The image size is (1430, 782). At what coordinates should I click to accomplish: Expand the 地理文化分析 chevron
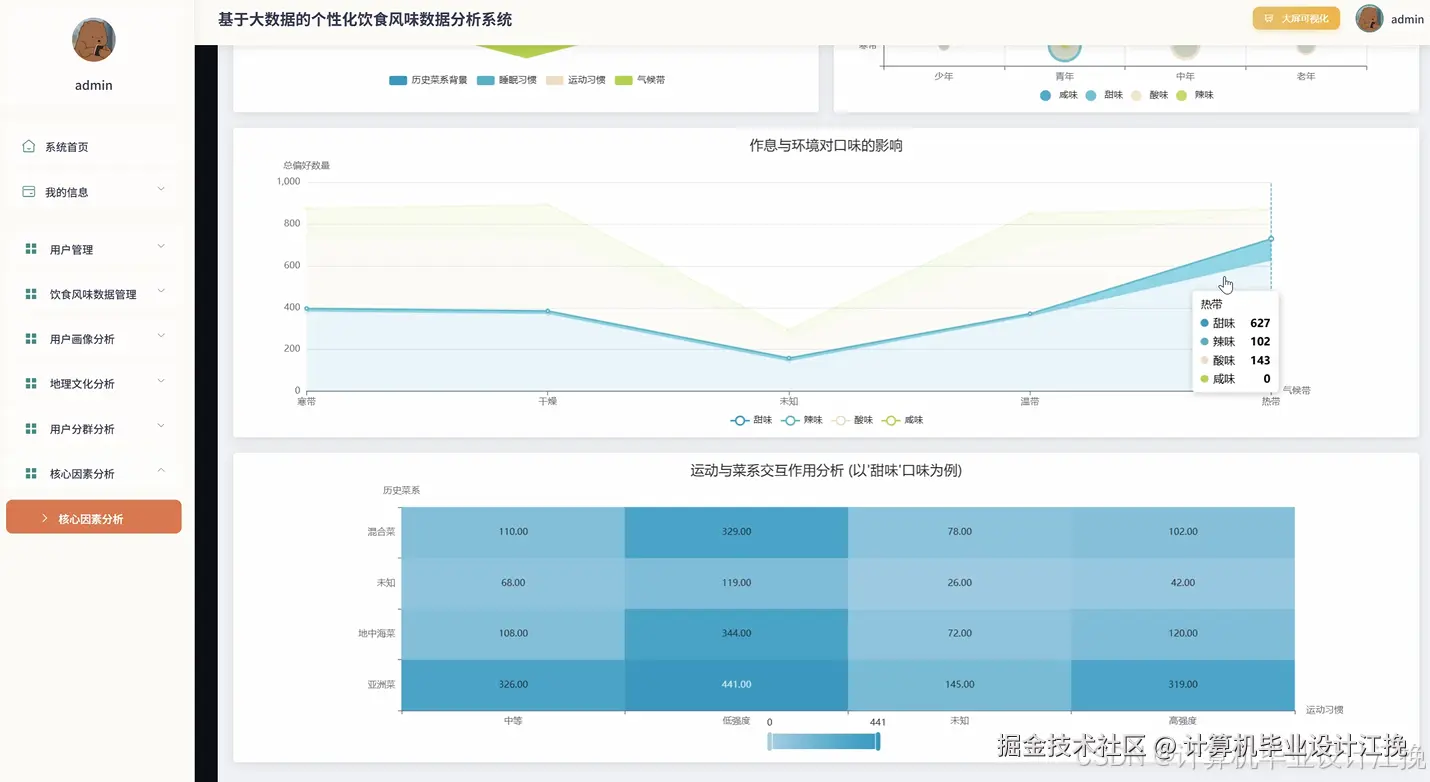(161, 381)
